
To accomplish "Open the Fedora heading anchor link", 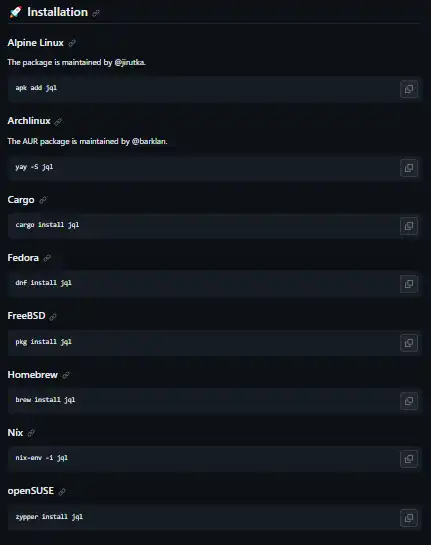I will (47, 258).
